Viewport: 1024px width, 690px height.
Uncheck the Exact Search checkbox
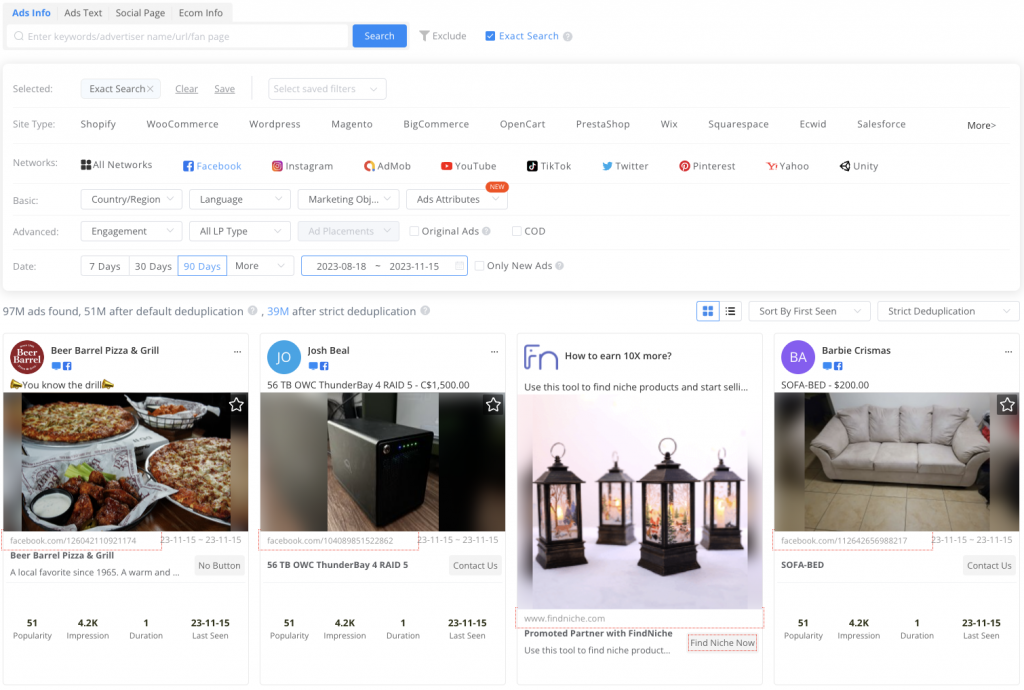click(490, 36)
